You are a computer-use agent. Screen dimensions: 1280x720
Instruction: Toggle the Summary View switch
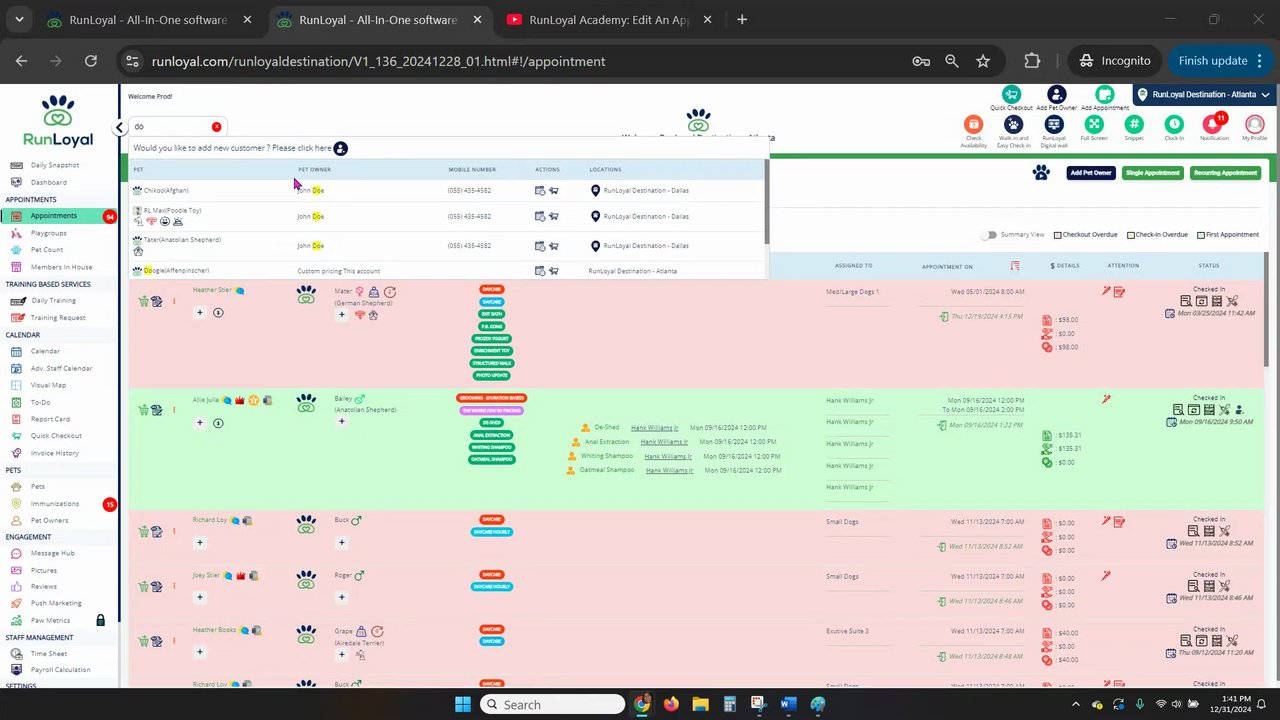[x=989, y=235]
